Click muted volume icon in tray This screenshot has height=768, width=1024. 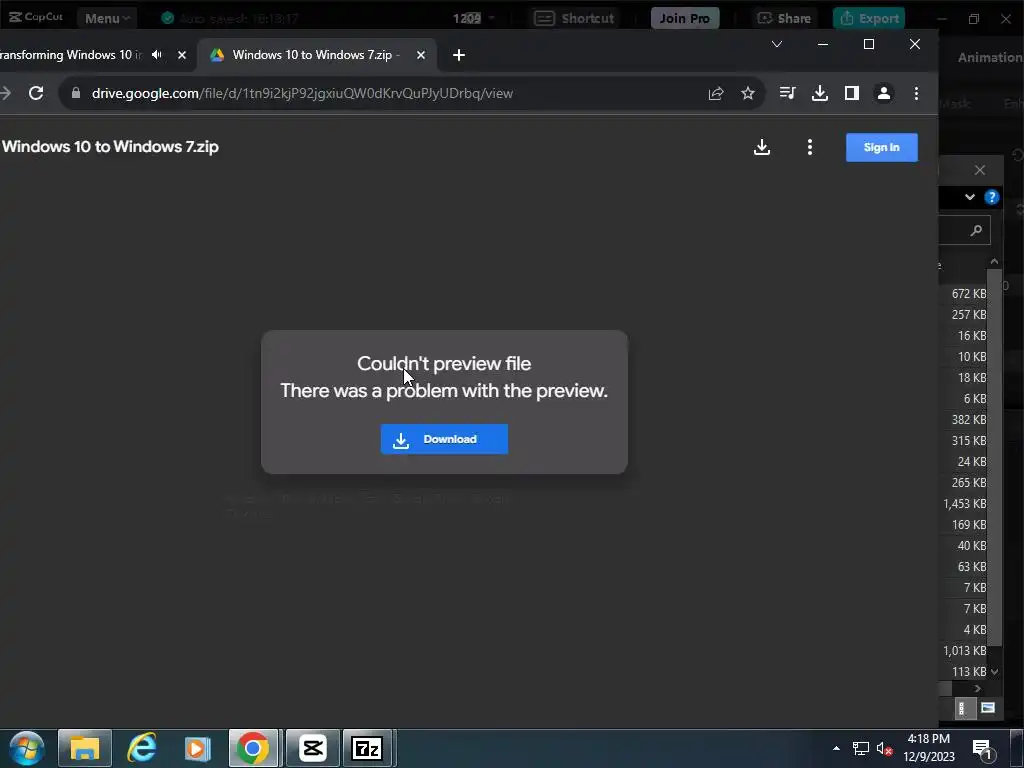pos(884,748)
